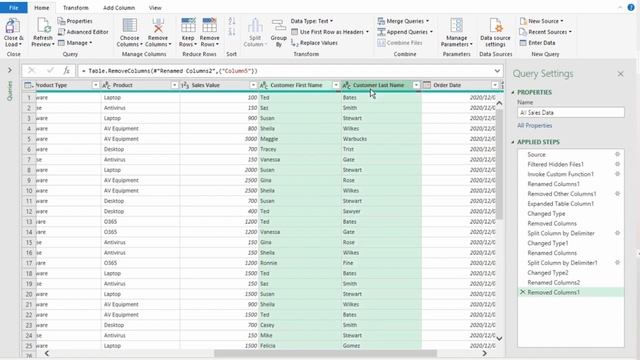The width and height of the screenshot is (640, 360).
Task: Click the Recent Sources icon
Action: 523,32
